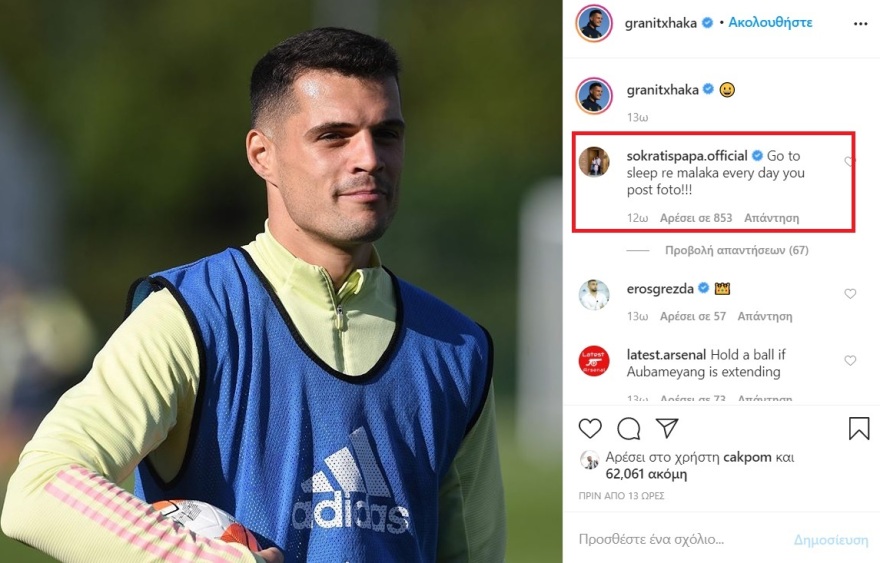Reply to erosgrezda via Απάντηση
Image resolution: width=880 pixels, height=563 pixels.
click(764, 316)
